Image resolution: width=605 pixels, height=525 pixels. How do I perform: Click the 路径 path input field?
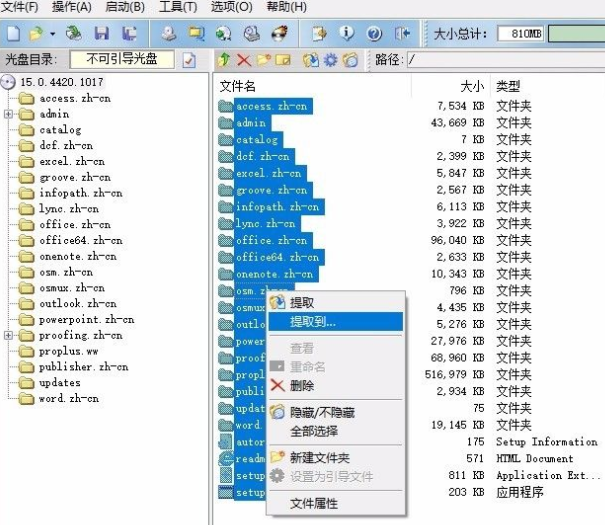505,60
